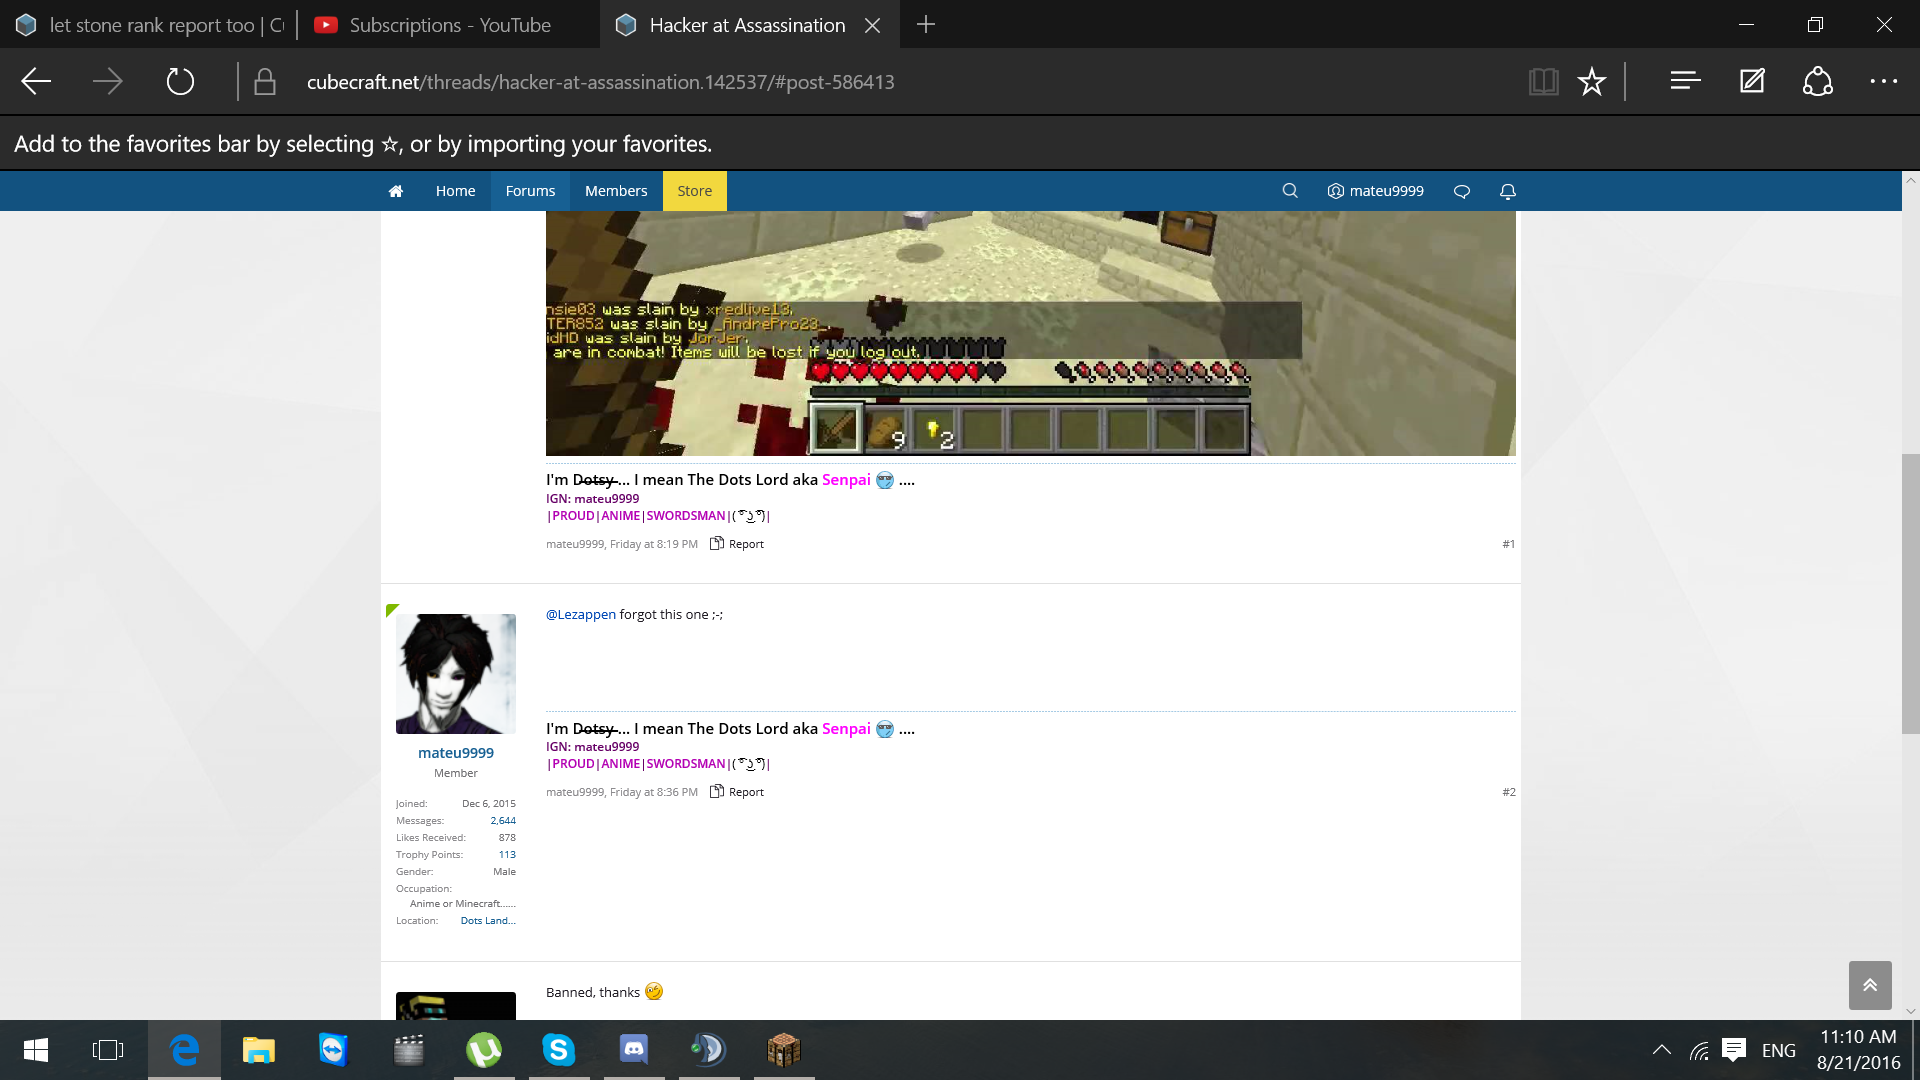Click the Edge browser taskbar icon
This screenshot has height=1080, width=1920.
[184, 1050]
